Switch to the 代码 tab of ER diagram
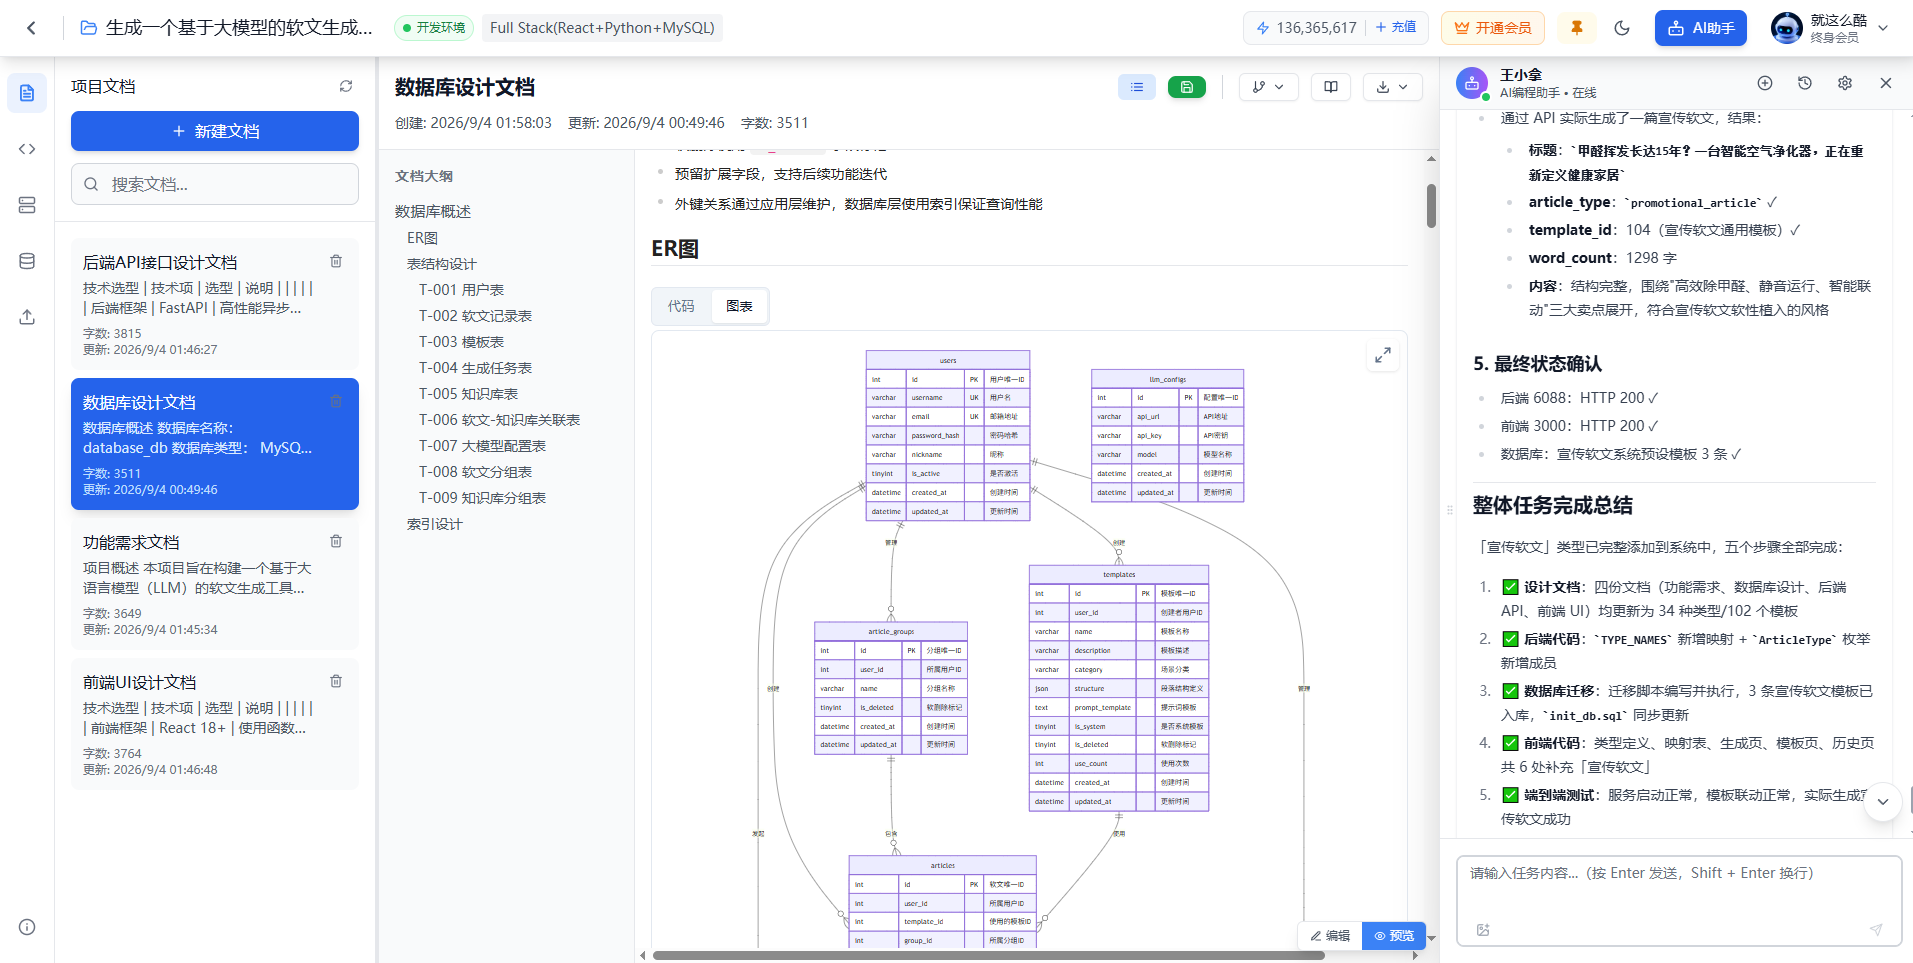The width and height of the screenshot is (1913, 963). click(x=681, y=306)
